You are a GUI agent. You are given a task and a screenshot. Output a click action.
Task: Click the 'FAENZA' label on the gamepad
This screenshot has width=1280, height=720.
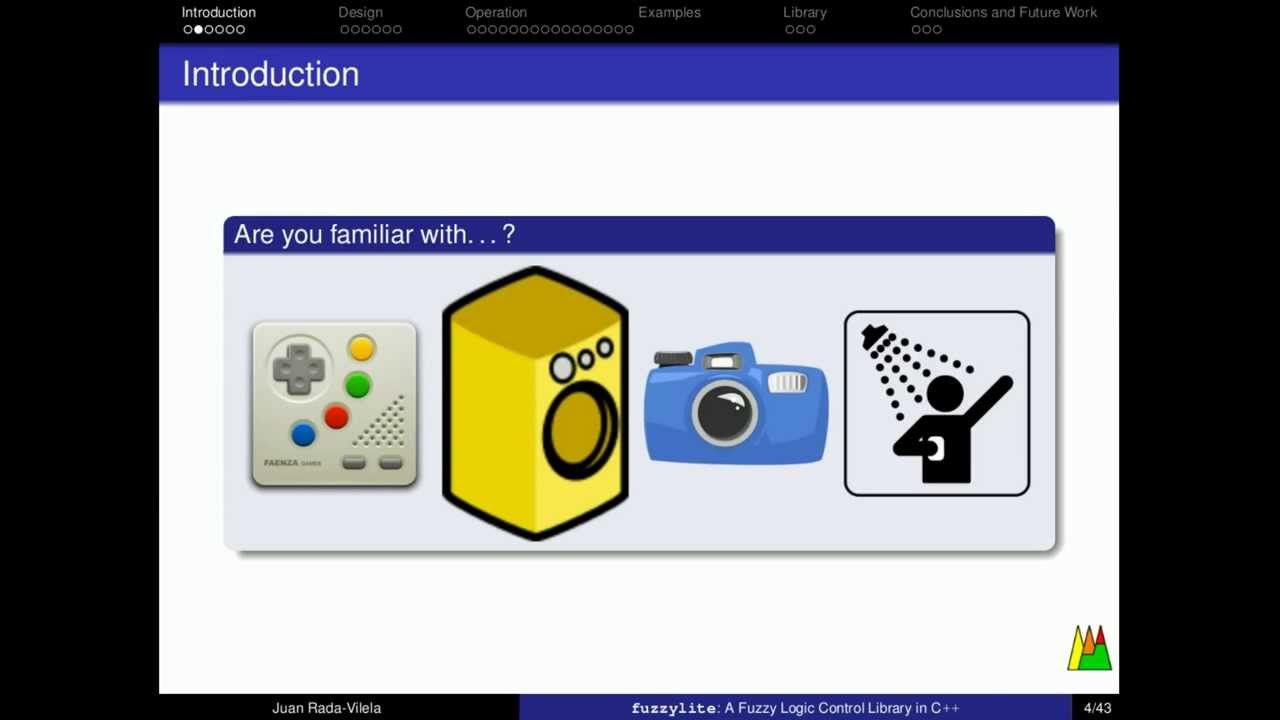280,463
